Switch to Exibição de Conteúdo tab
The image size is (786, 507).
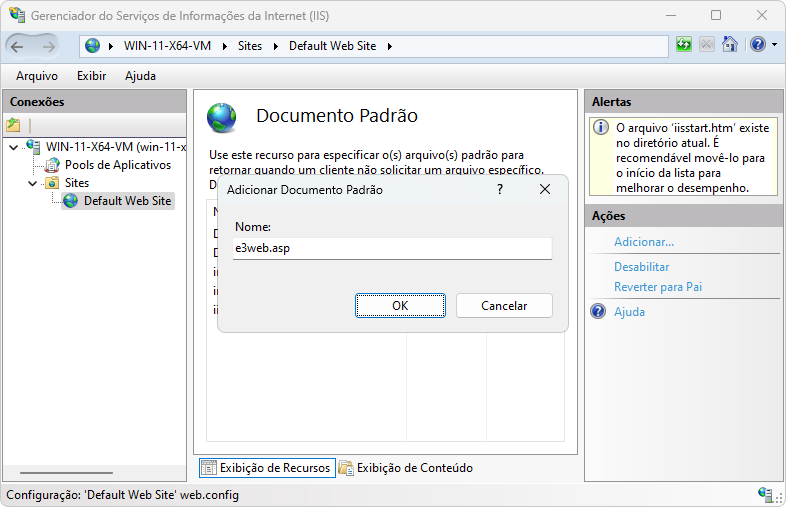(405, 468)
